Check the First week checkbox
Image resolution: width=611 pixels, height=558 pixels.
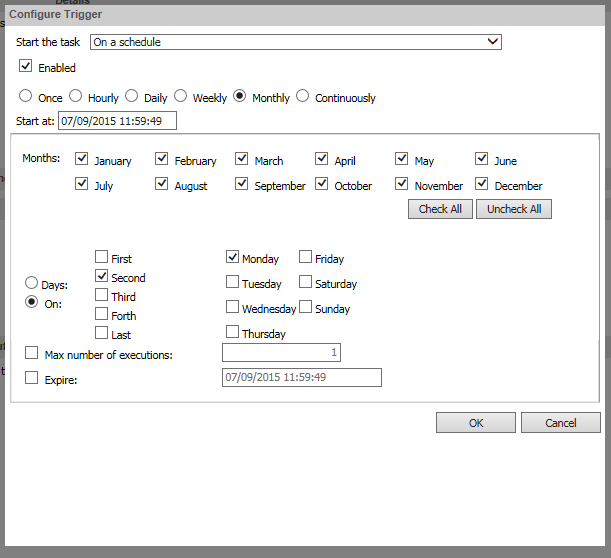(x=101, y=257)
